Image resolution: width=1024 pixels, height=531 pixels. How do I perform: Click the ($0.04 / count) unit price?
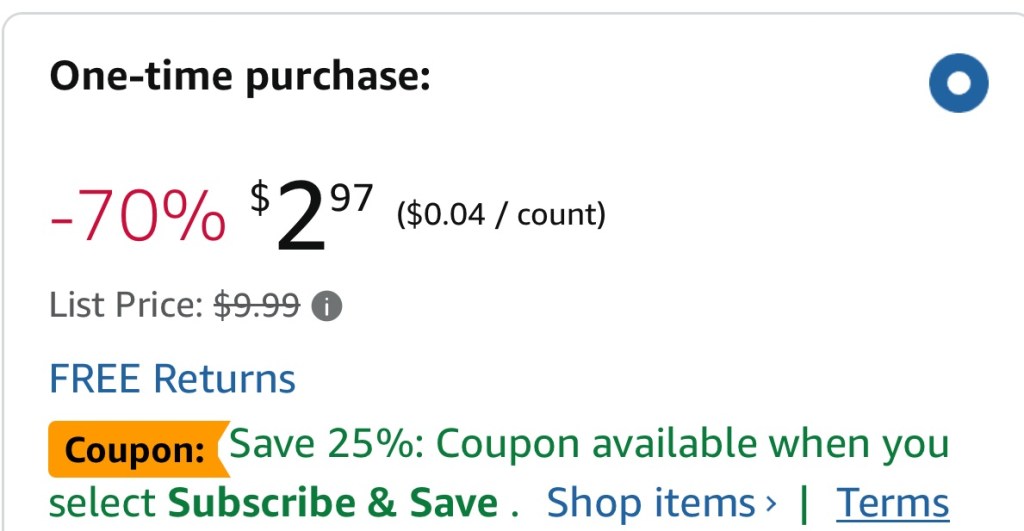click(x=501, y=214)
